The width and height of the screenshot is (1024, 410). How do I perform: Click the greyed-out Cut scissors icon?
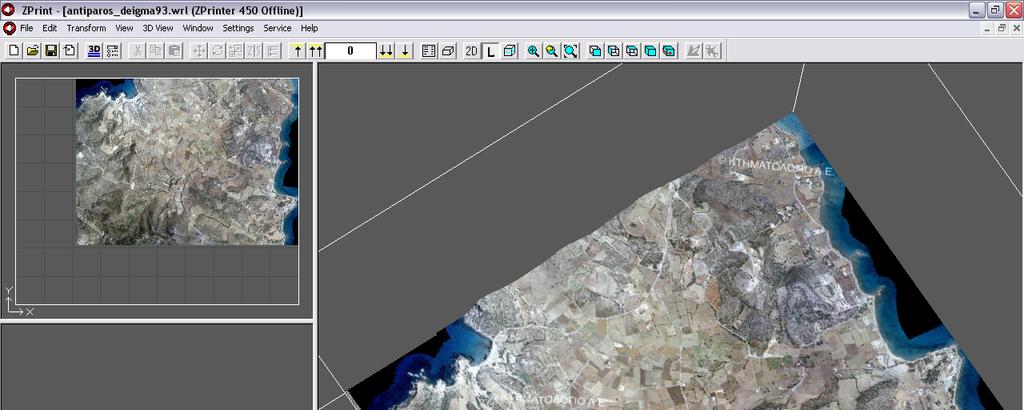(137, 51)
